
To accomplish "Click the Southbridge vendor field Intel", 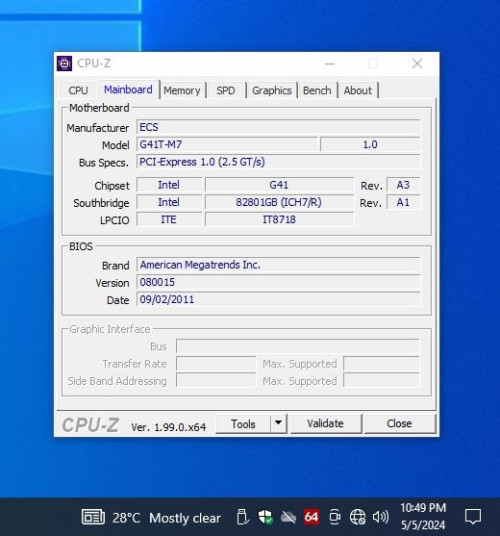I will coord(169,202).
